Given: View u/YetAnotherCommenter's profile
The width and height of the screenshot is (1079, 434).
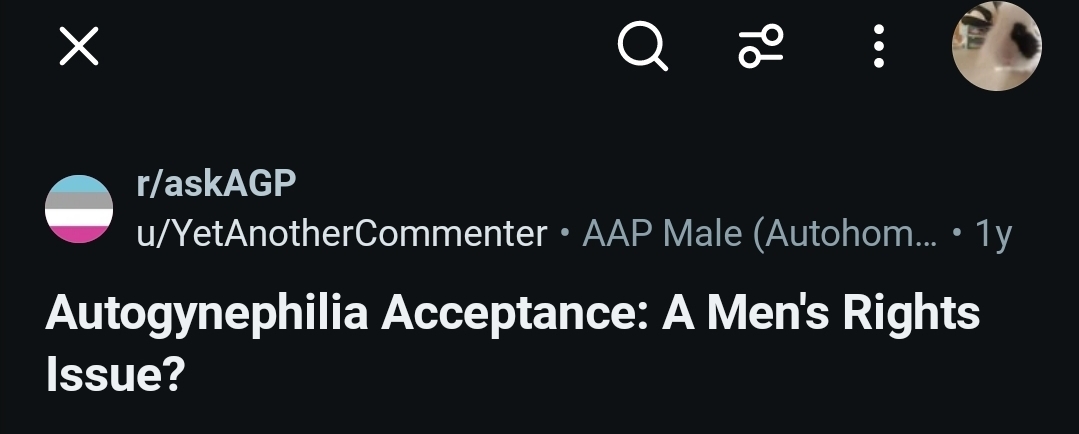Looking at the screenshot, I should (x=341, y=234).
